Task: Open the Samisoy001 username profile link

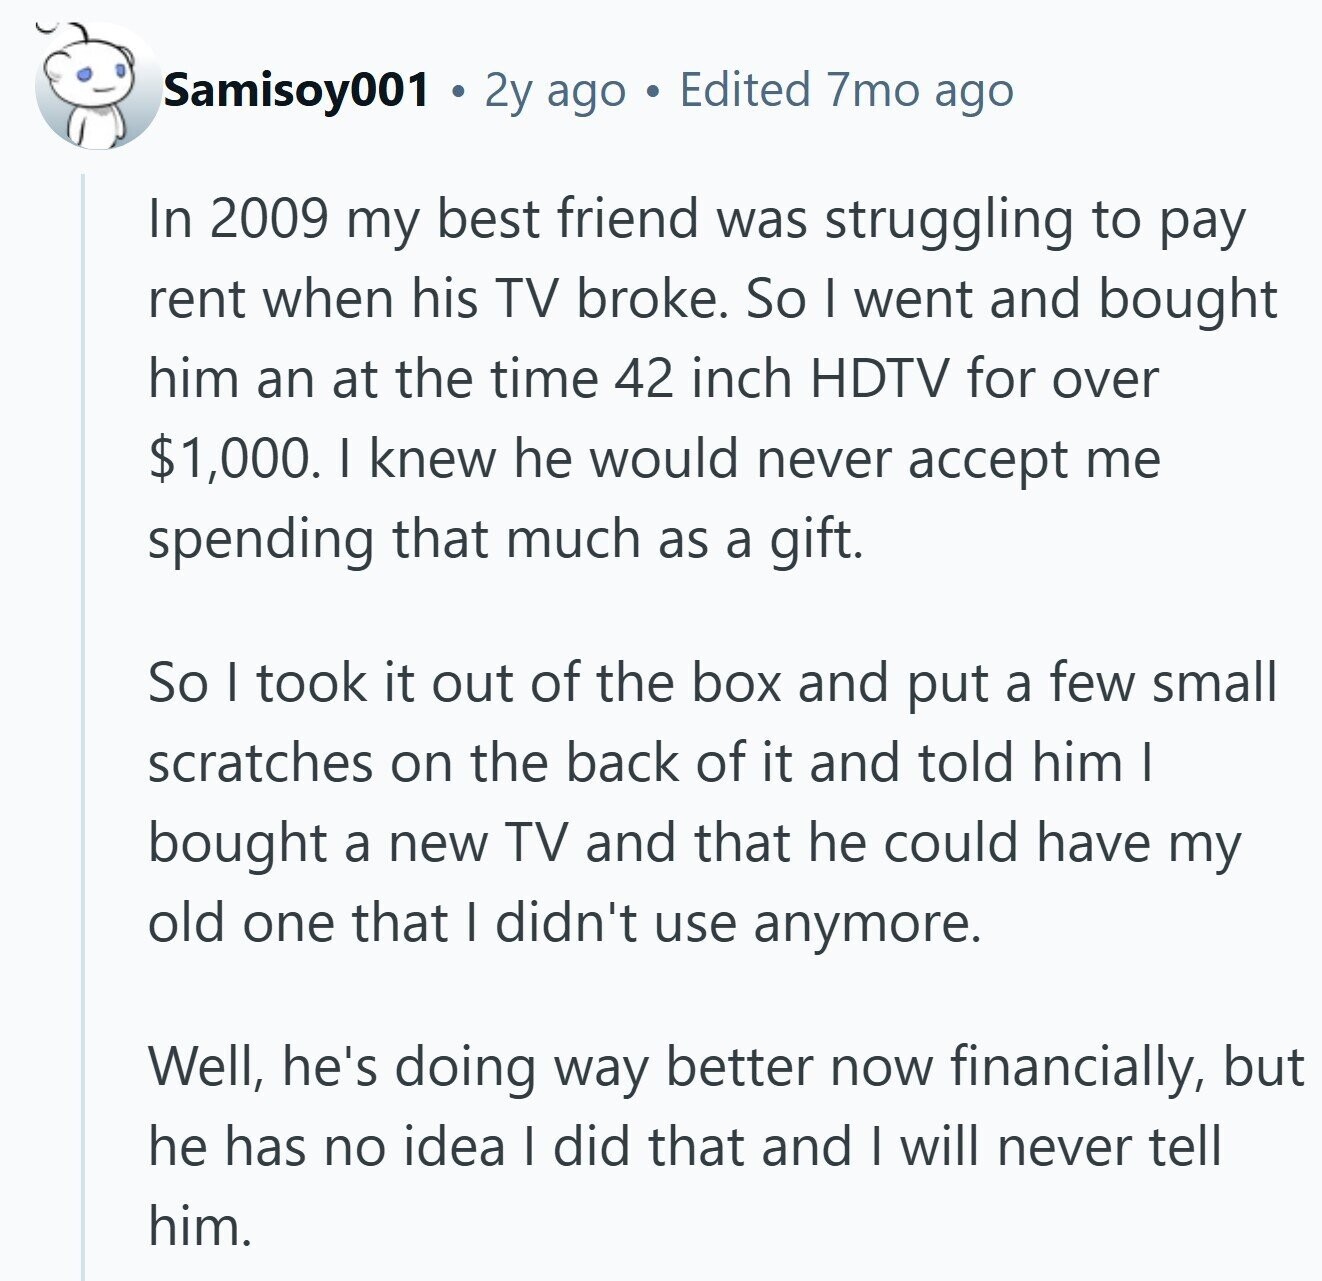Action: pyautogui.click(x=297, y=91)
